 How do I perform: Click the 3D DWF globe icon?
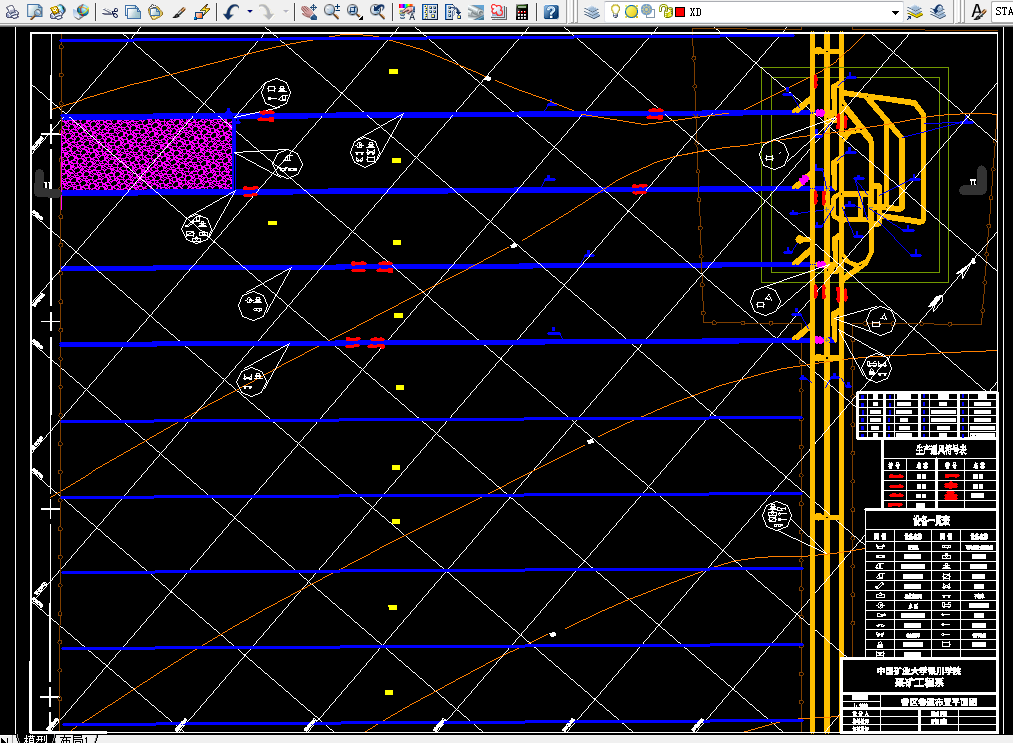81,11
